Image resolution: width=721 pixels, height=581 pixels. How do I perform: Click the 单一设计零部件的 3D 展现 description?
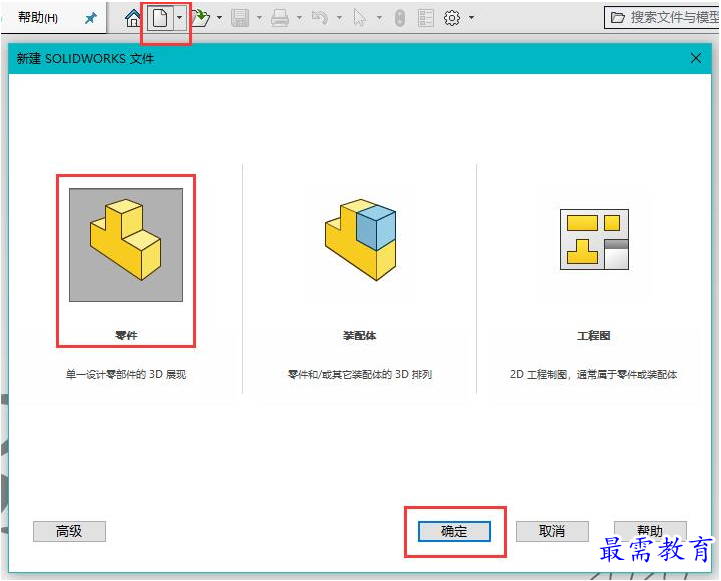point(126,375)
